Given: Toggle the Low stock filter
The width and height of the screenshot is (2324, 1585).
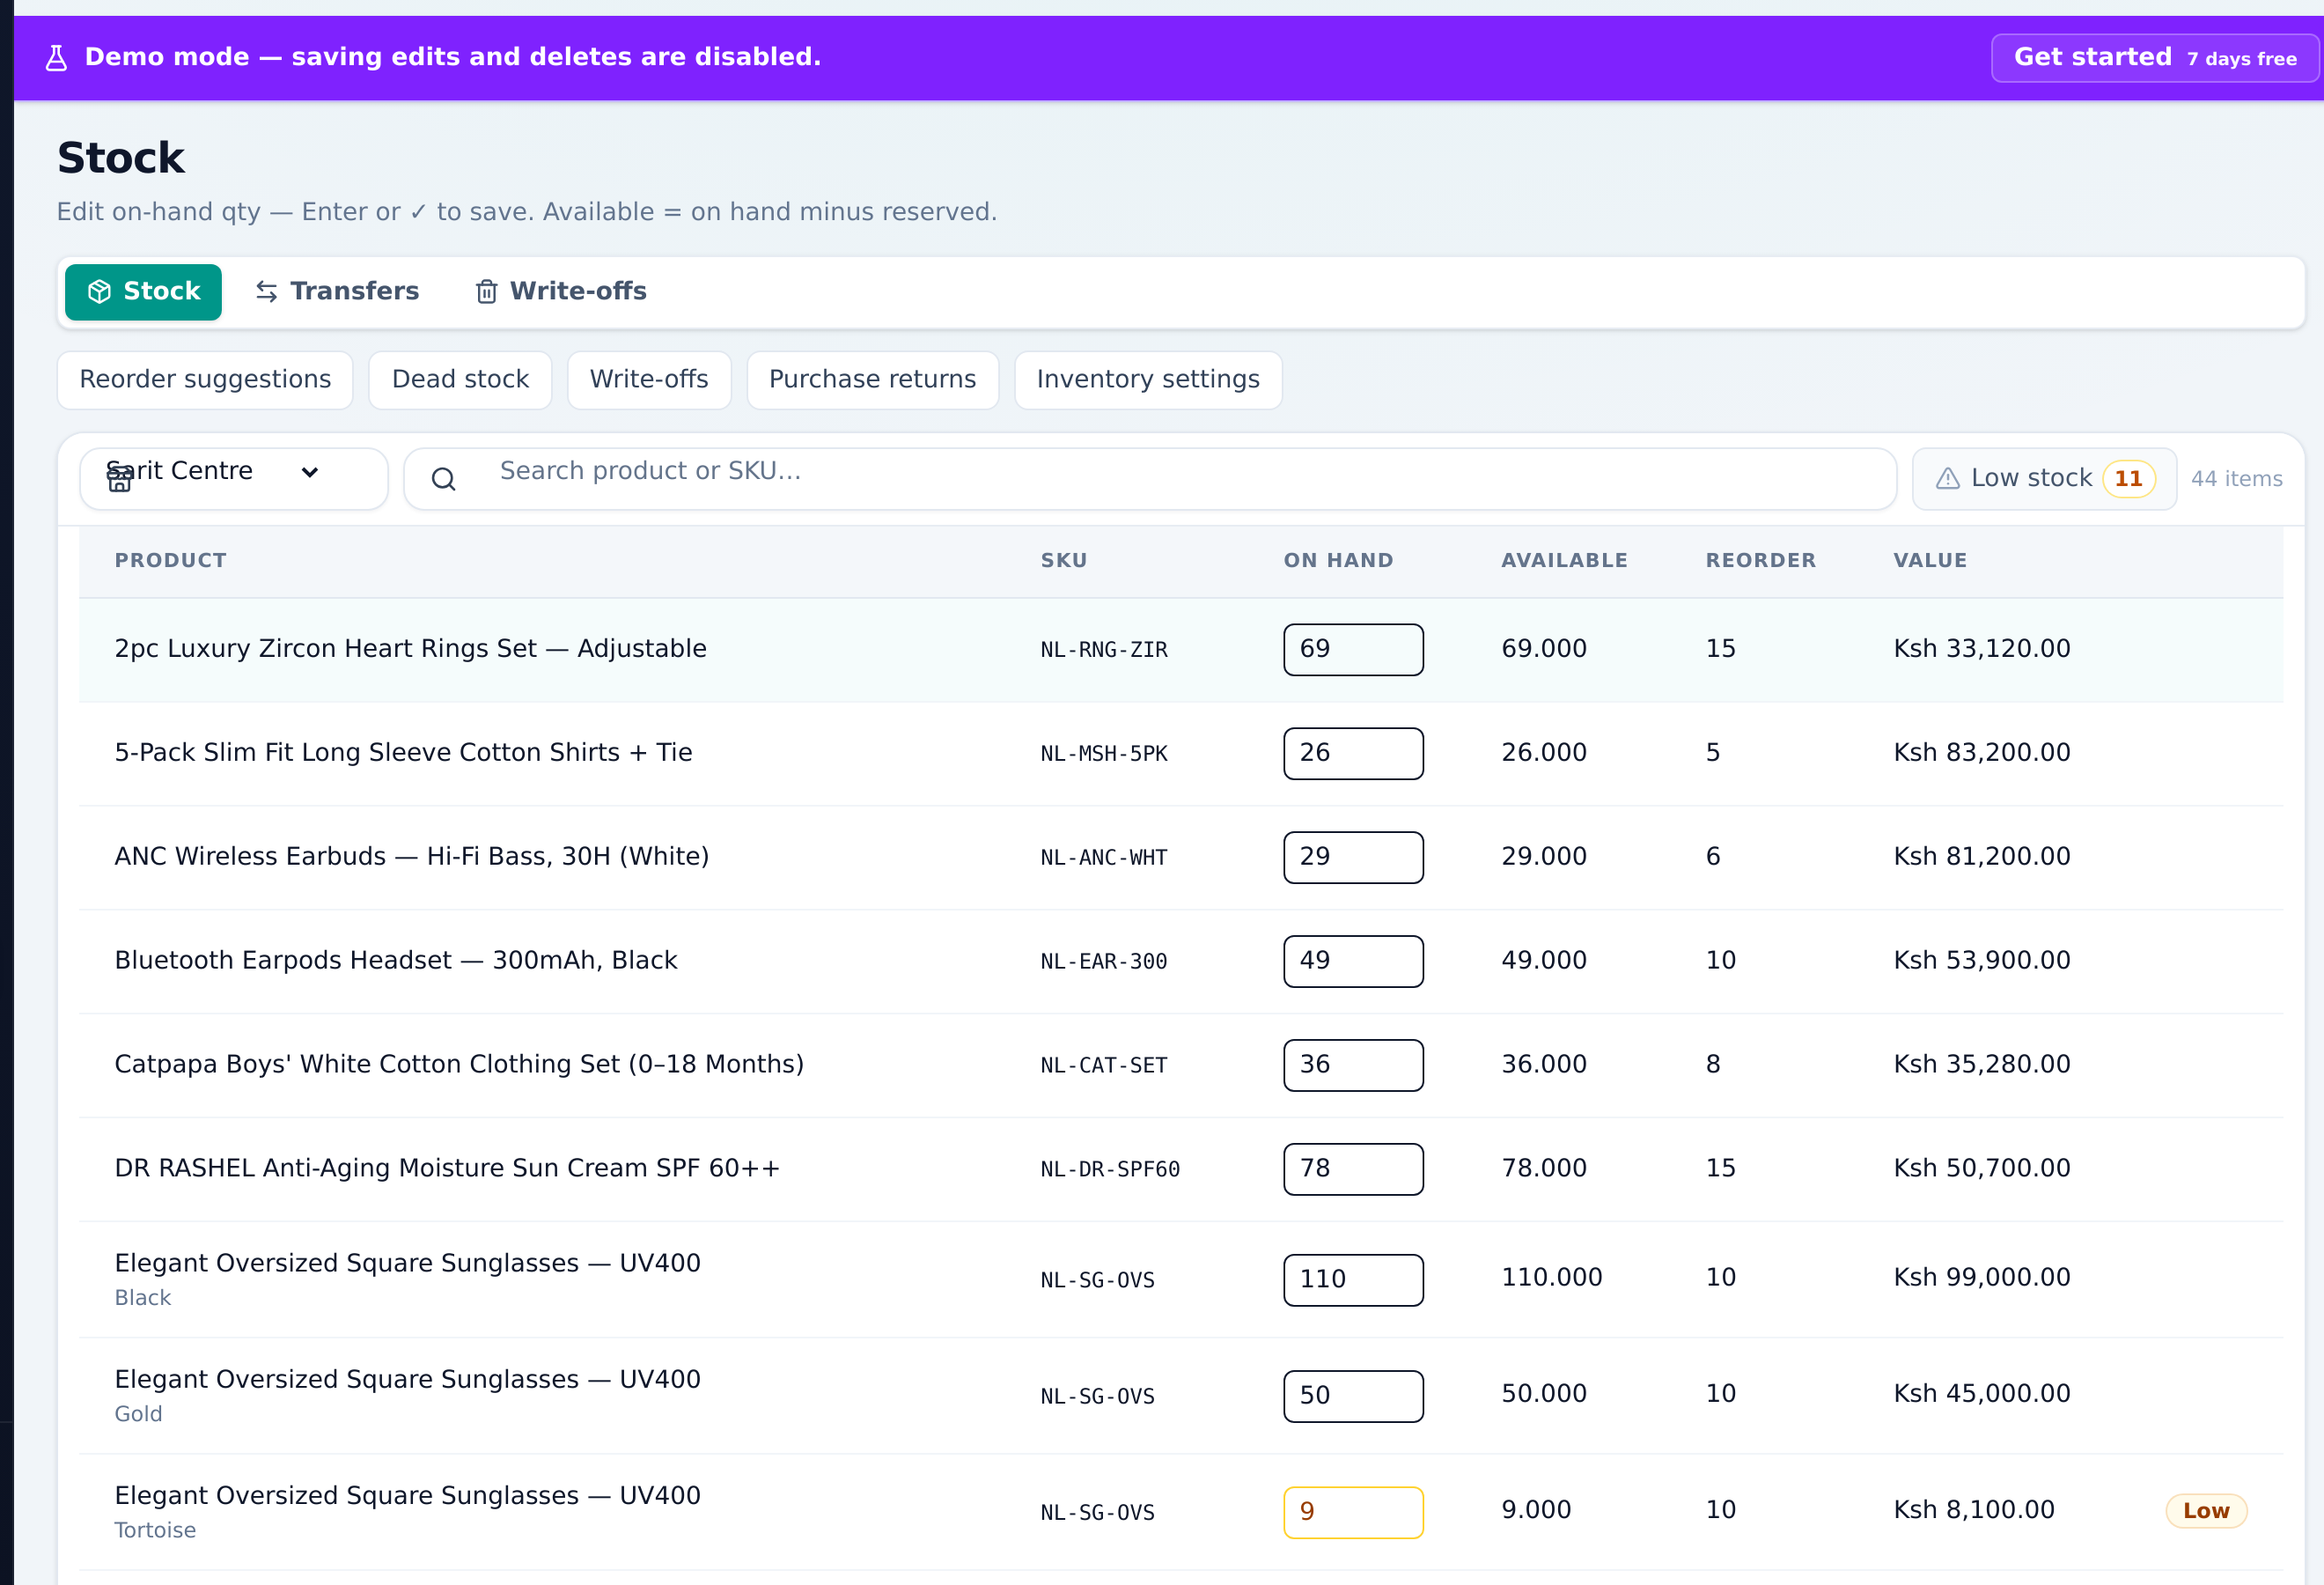Looking at the screenshot, I should [2044, 479].
